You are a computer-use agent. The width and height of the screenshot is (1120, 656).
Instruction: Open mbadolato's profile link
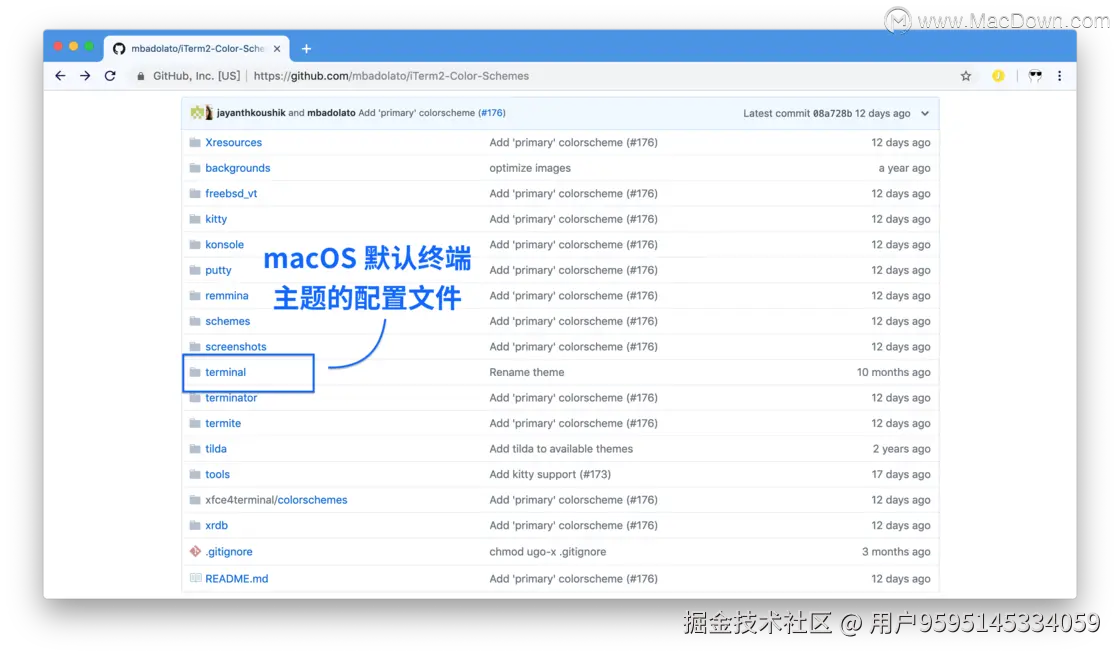coord(331,113)
